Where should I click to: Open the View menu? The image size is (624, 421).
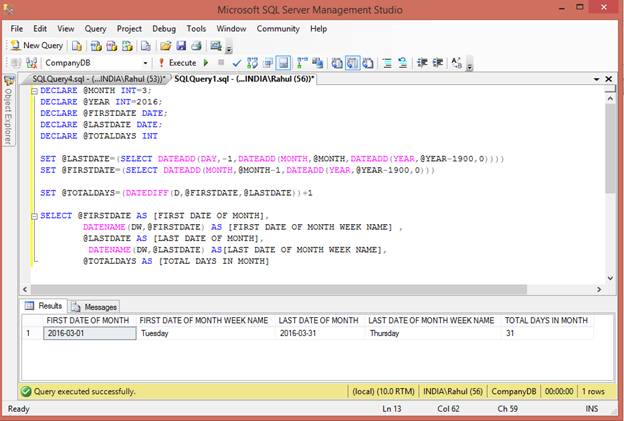click(x=66, y=29)
